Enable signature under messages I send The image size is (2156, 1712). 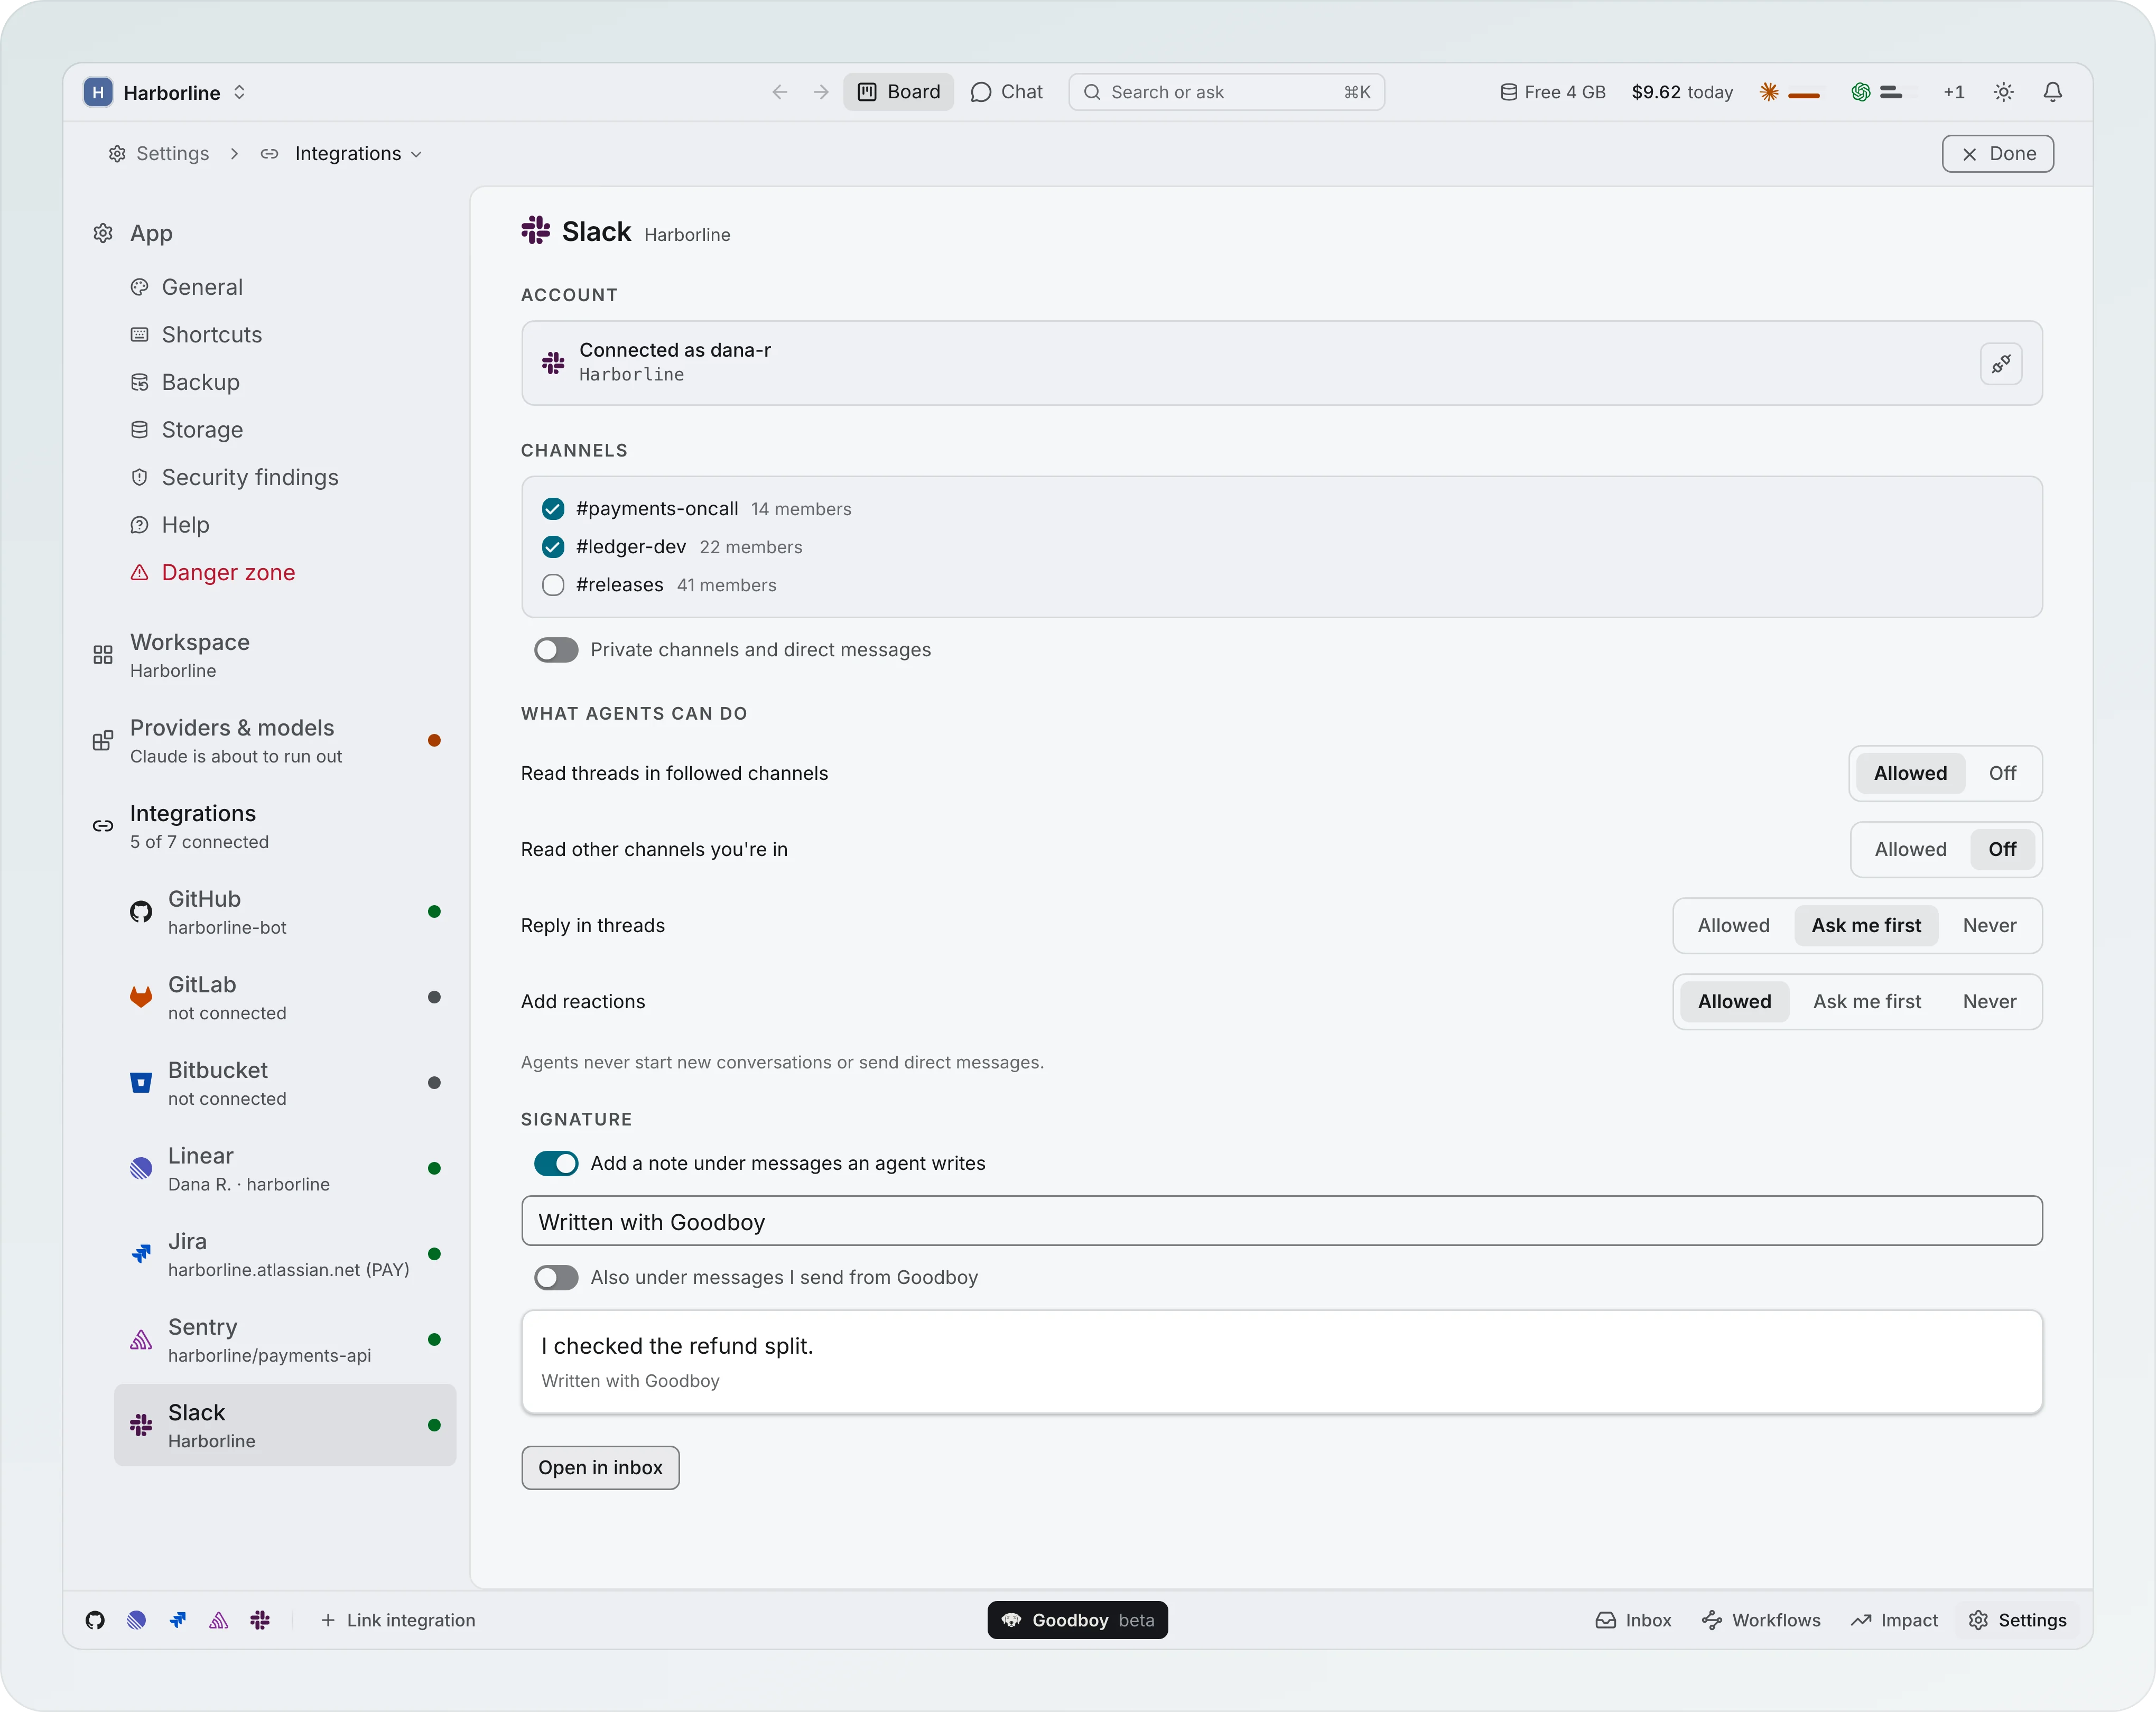pyautogui.click(x=556, y=1277)
